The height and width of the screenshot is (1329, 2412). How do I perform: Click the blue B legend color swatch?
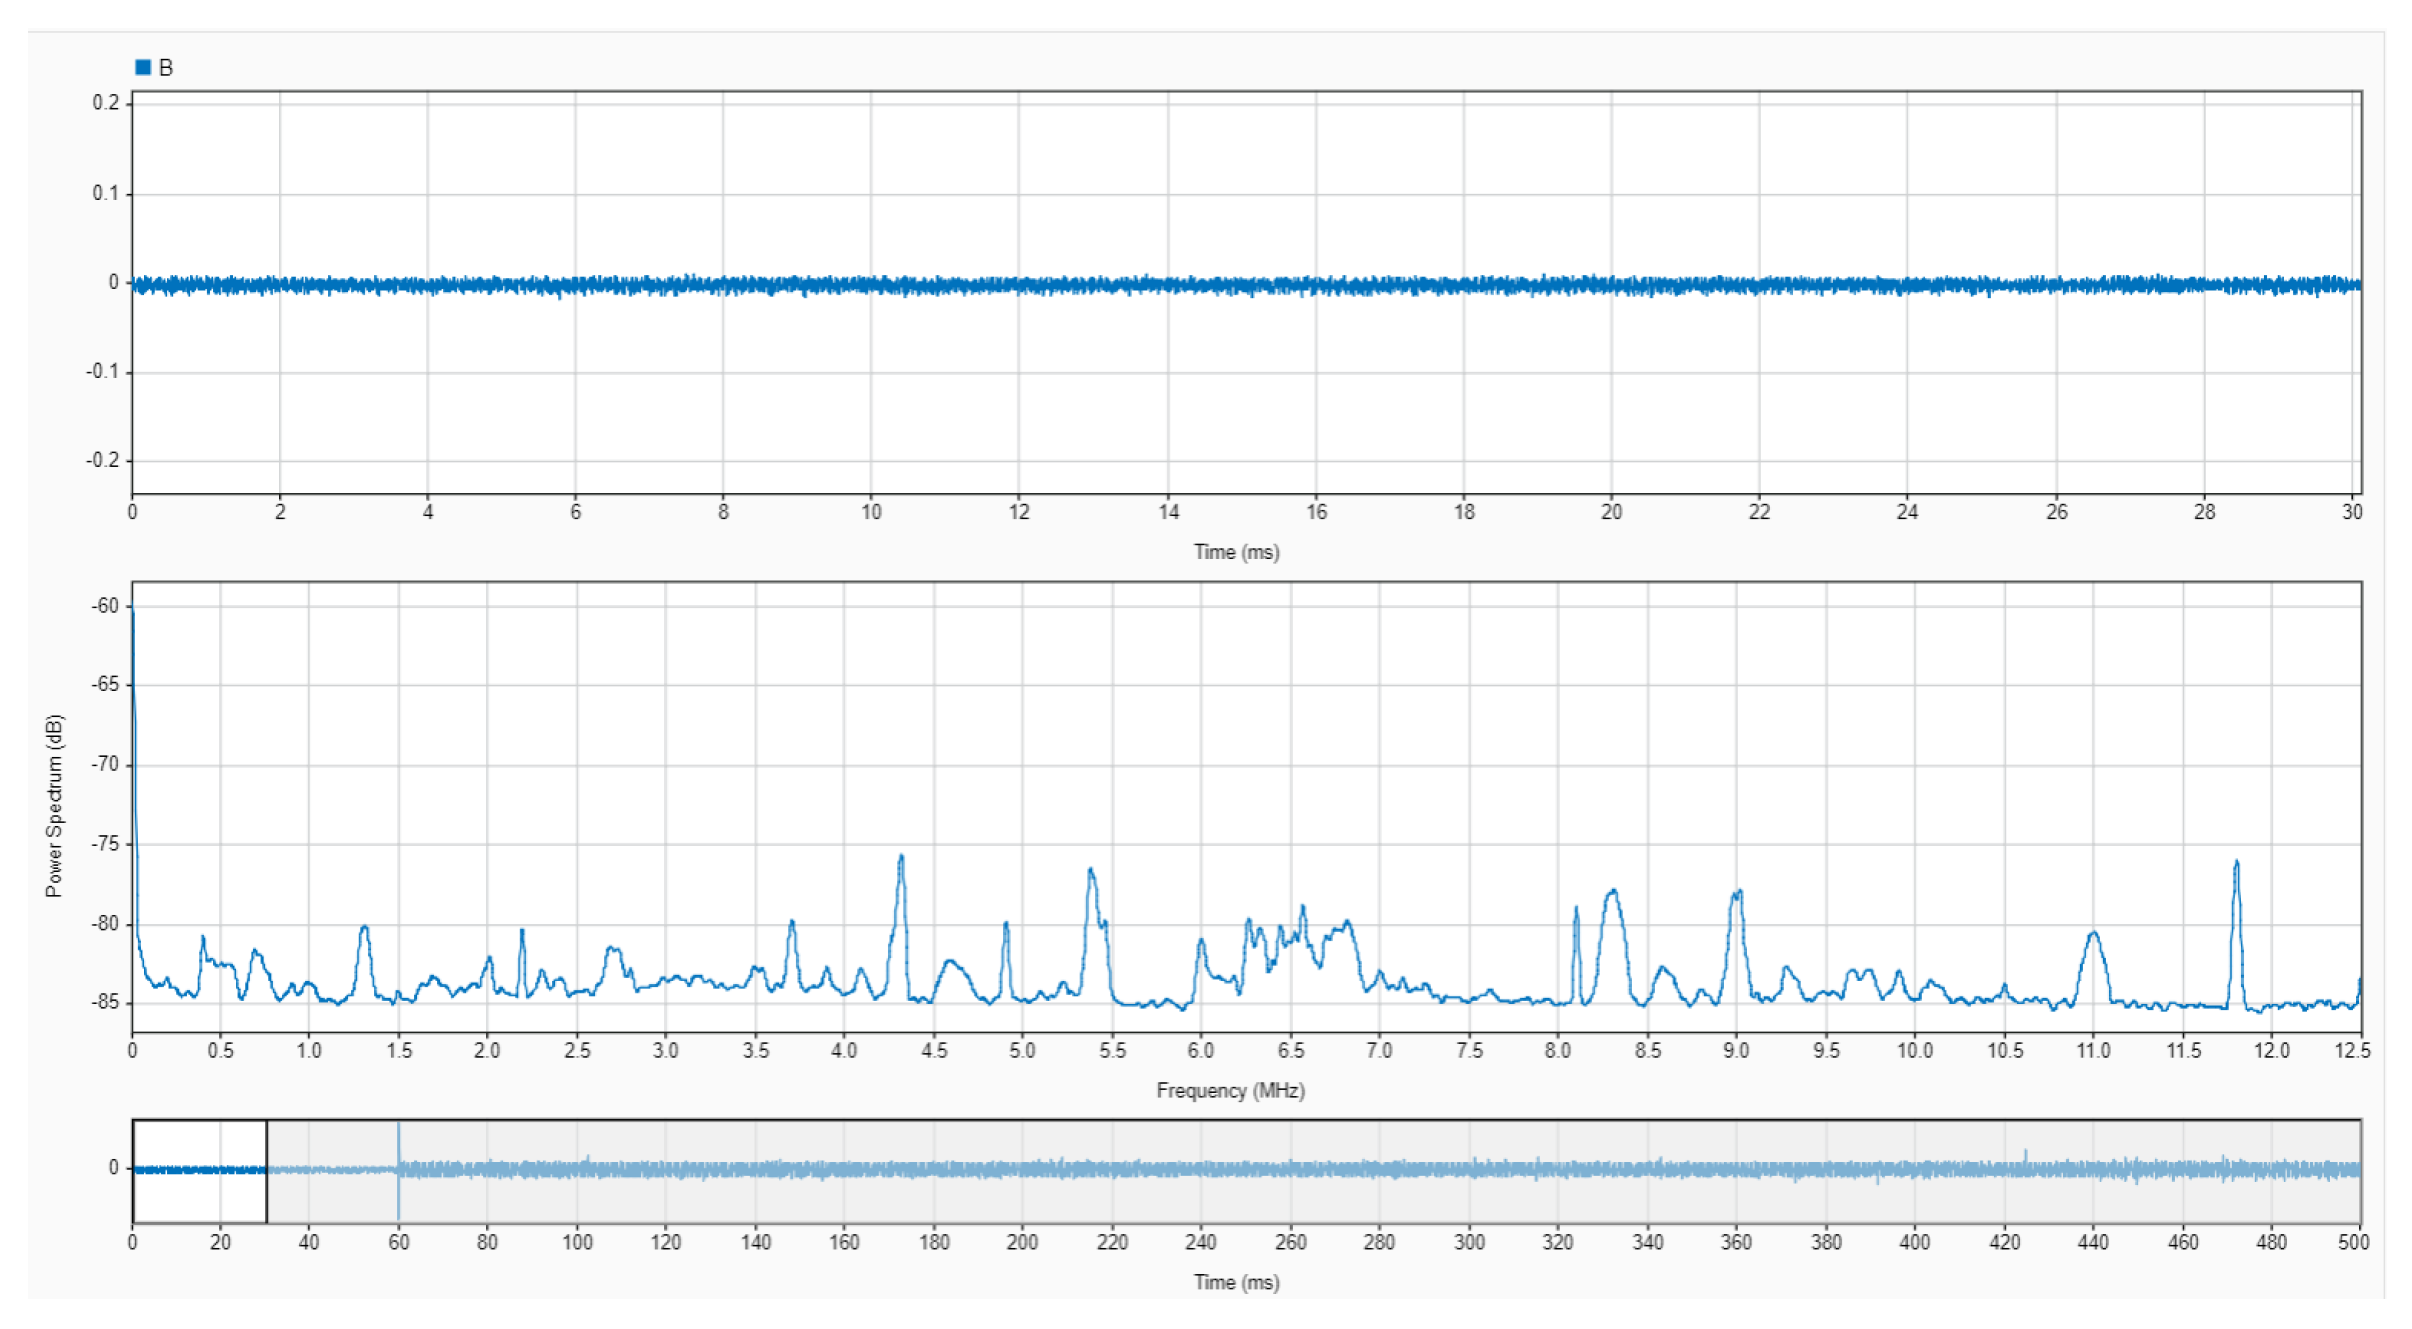(x=143, y=67)
